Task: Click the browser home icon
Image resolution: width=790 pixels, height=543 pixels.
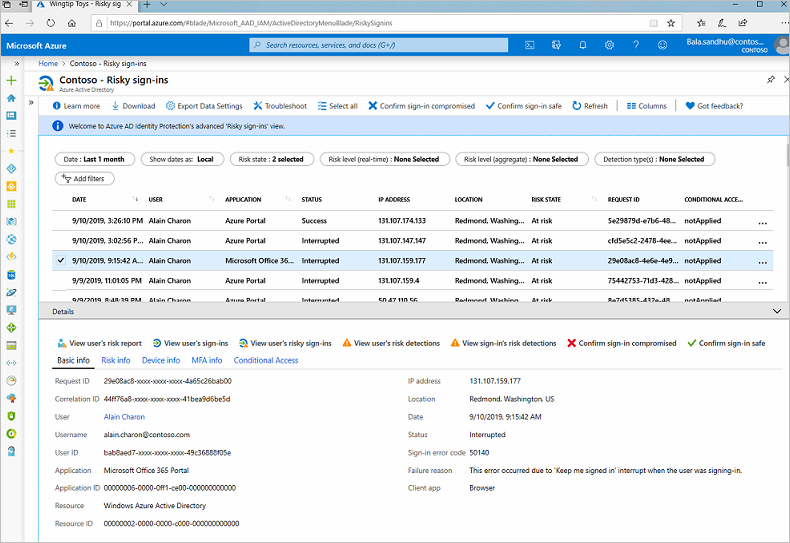Action: pyautogui.click(x=72, y=23)
